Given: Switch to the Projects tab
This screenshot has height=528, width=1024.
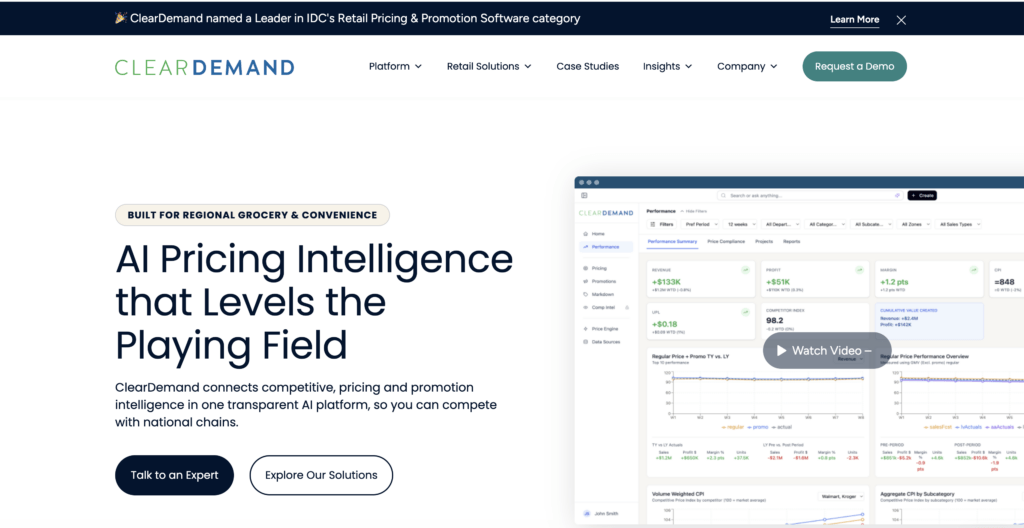Looking at the screenshot, I should point(764,242).
